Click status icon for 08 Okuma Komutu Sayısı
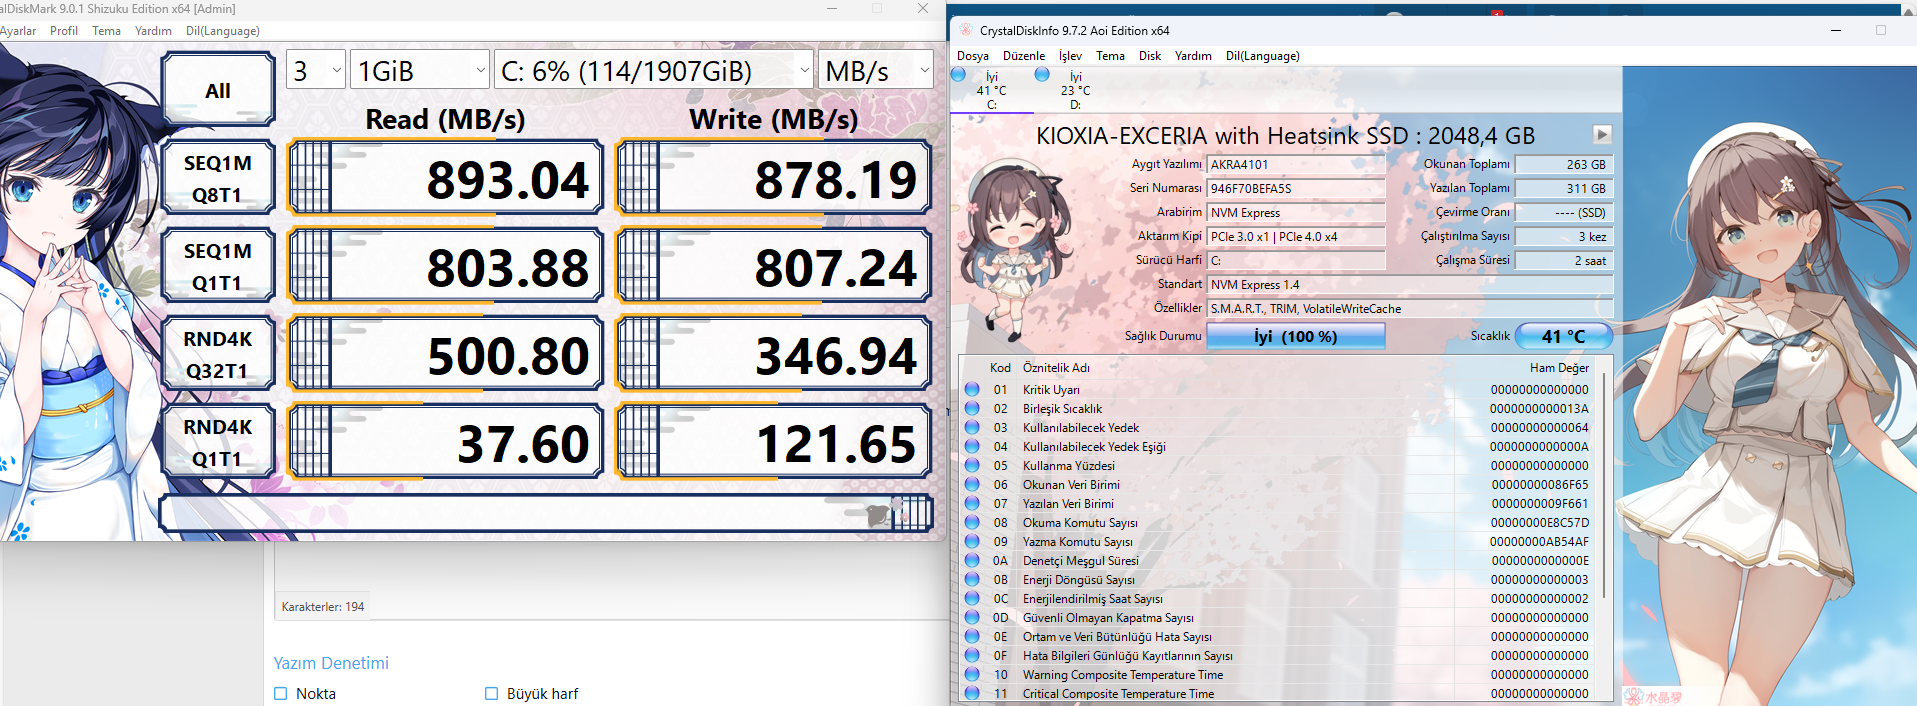 pos(972,522)
